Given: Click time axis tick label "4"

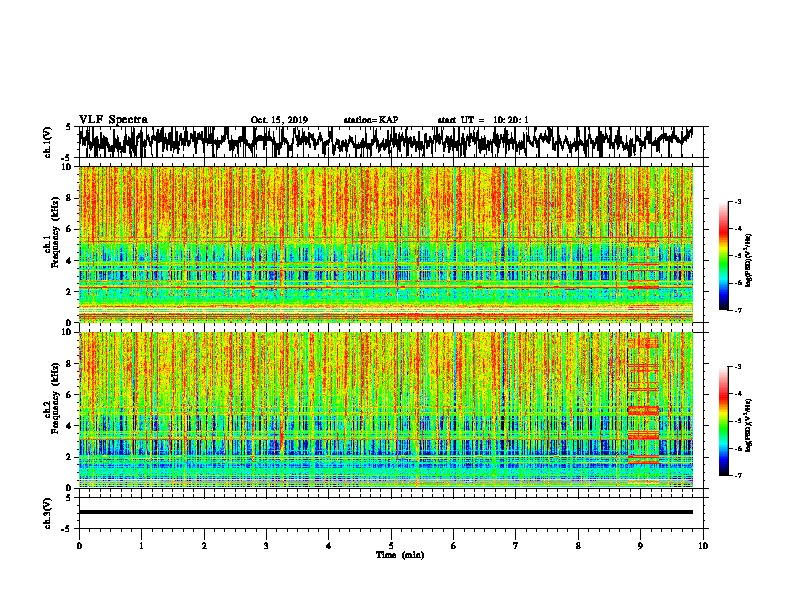Looking at the screenshot, I should (329, 546).
